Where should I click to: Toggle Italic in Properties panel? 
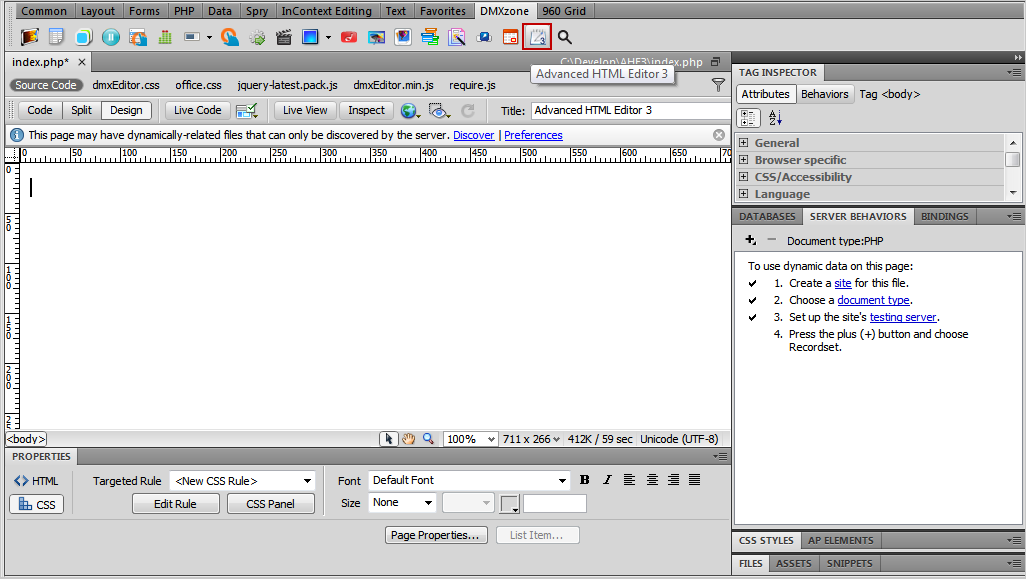(x=607, y=480)
